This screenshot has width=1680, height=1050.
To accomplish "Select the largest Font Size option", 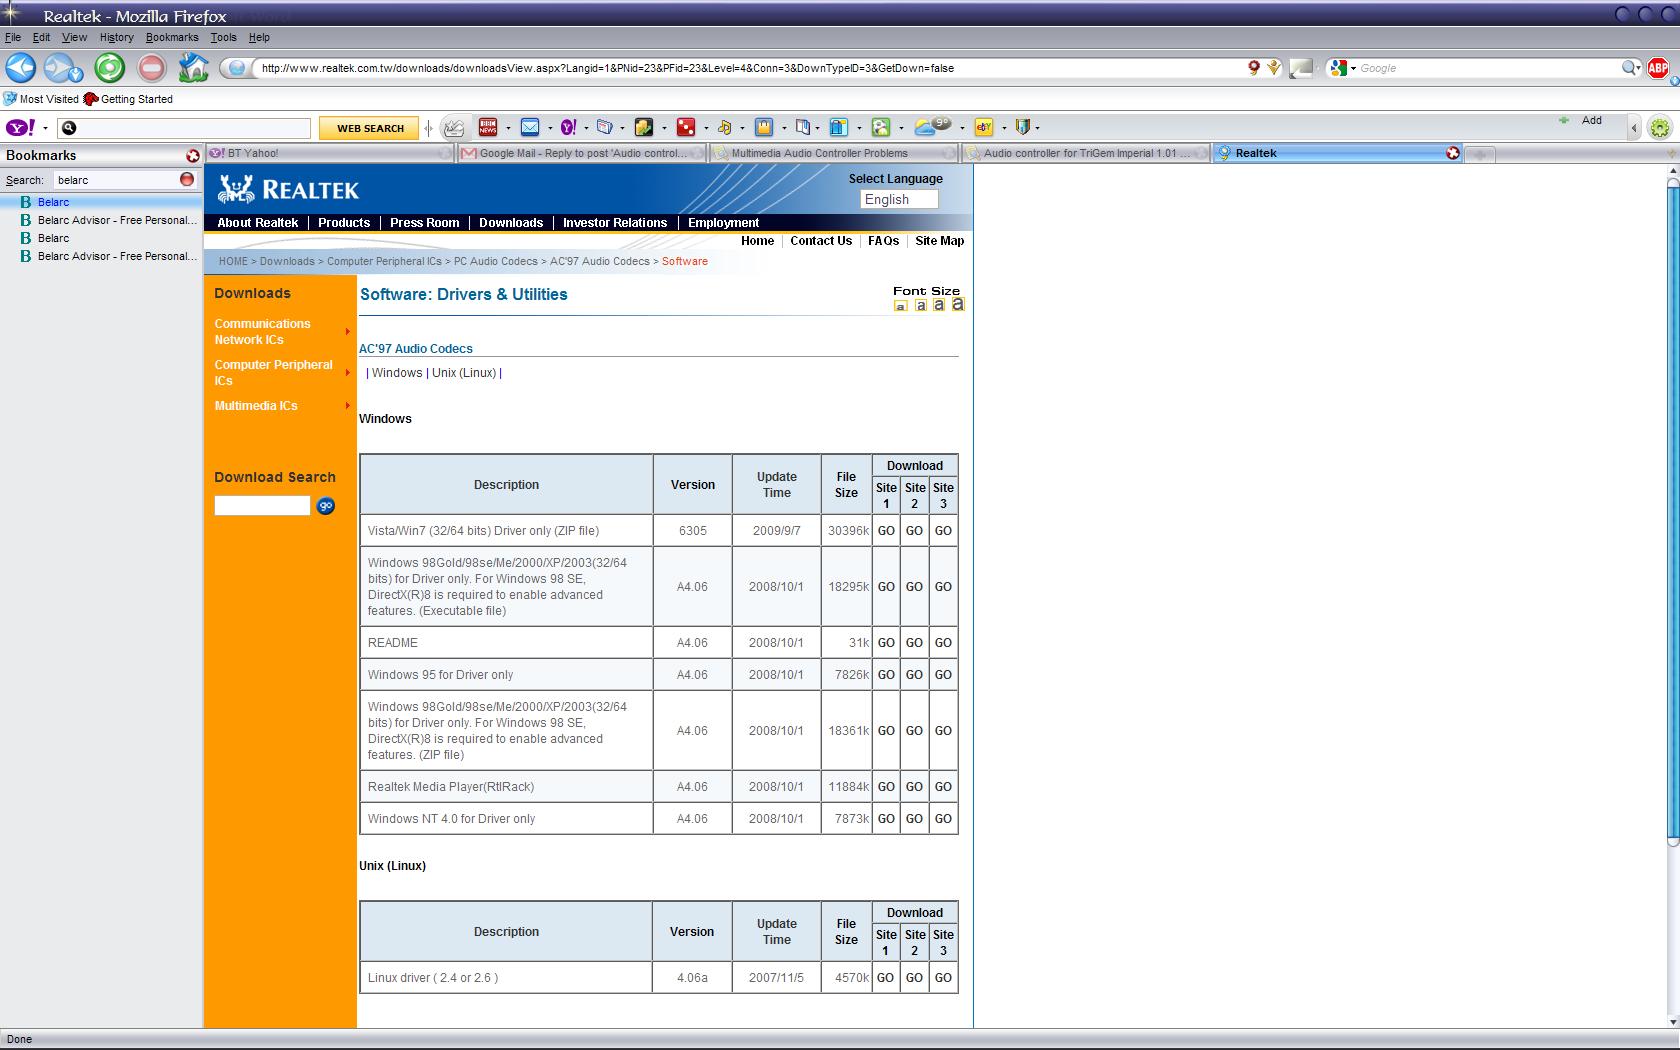I will pos(958,304).
